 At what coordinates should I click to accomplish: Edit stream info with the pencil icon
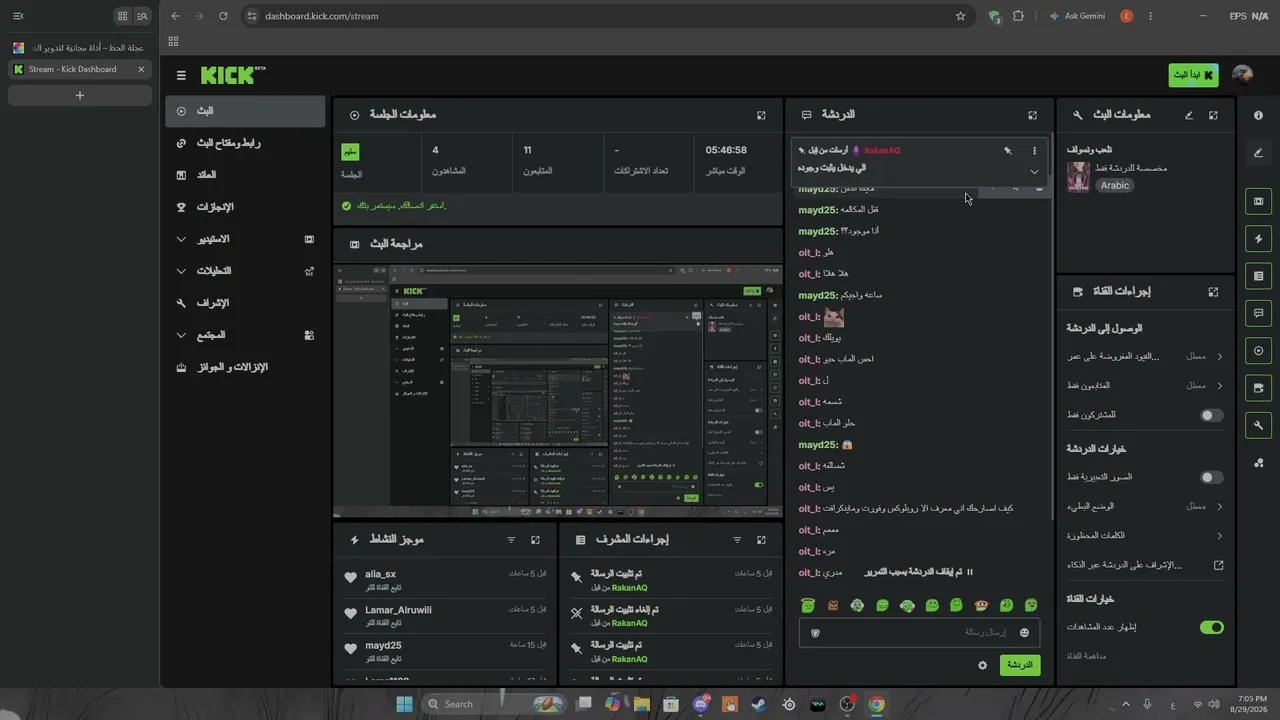point(1189,115)
